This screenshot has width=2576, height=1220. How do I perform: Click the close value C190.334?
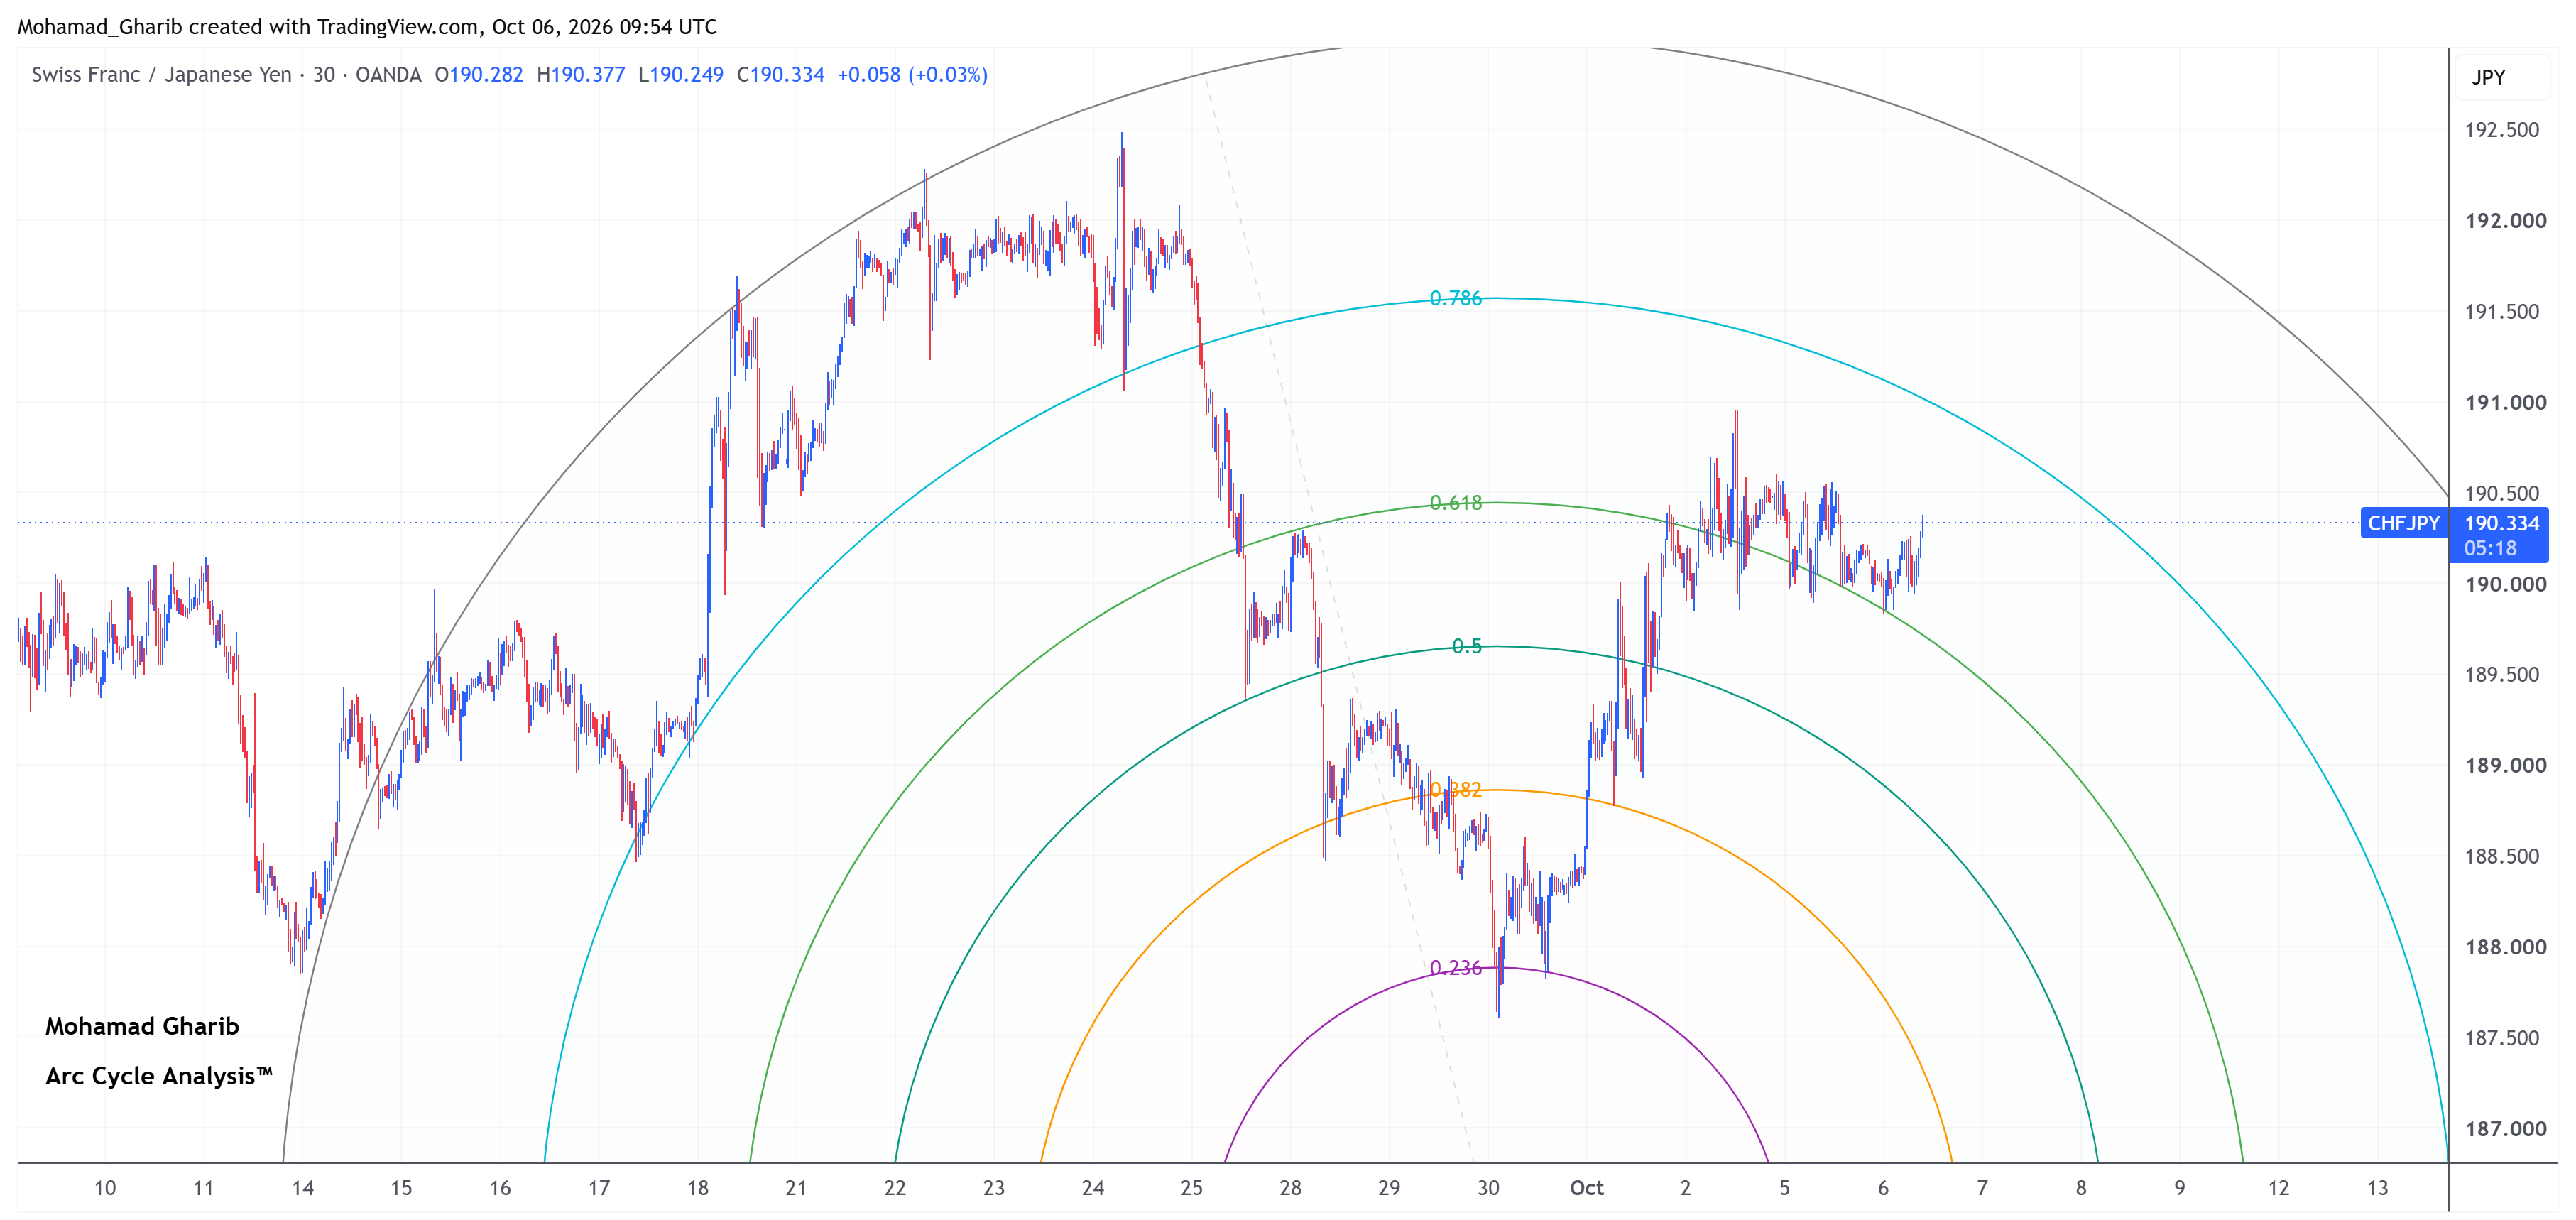(780, 75)
